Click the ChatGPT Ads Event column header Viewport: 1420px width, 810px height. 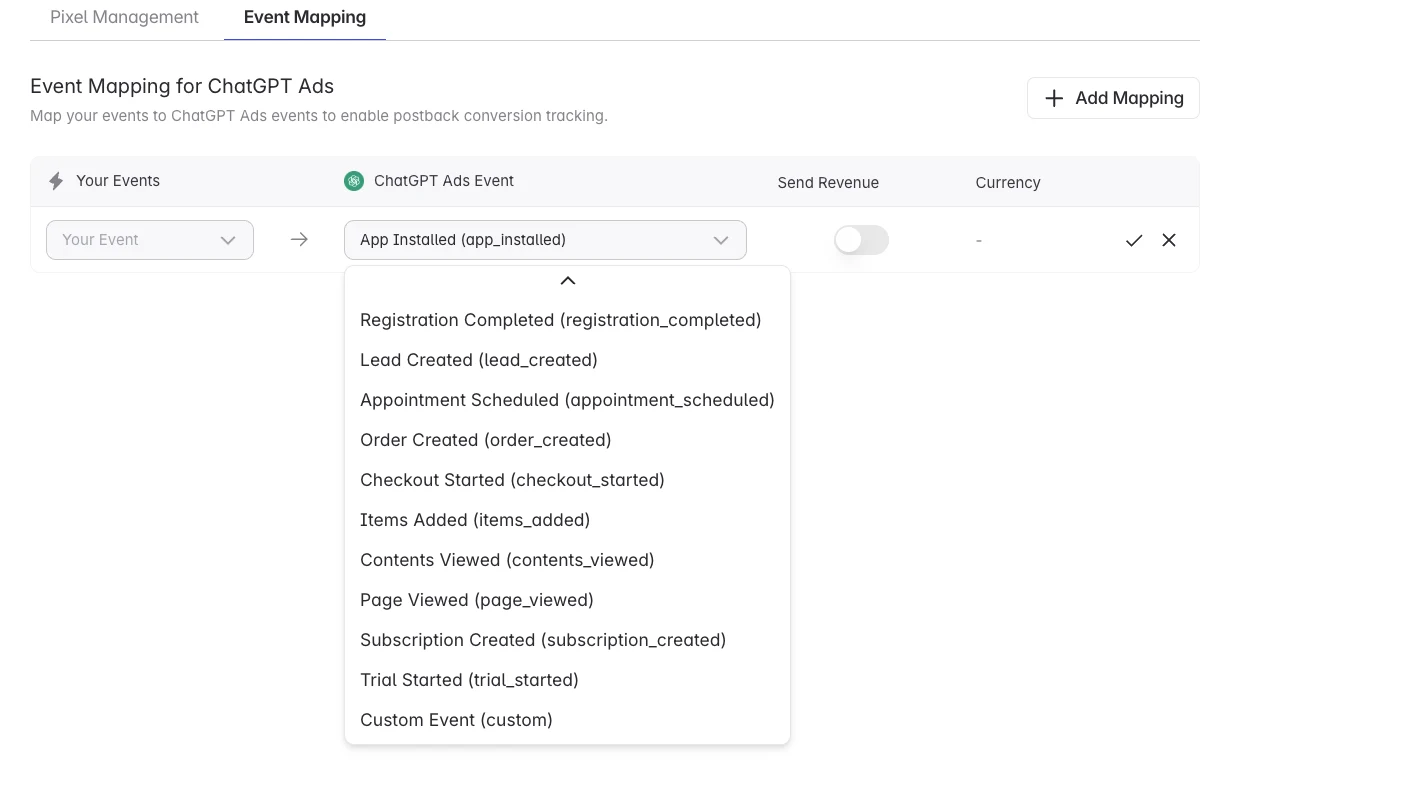(444, 181)
